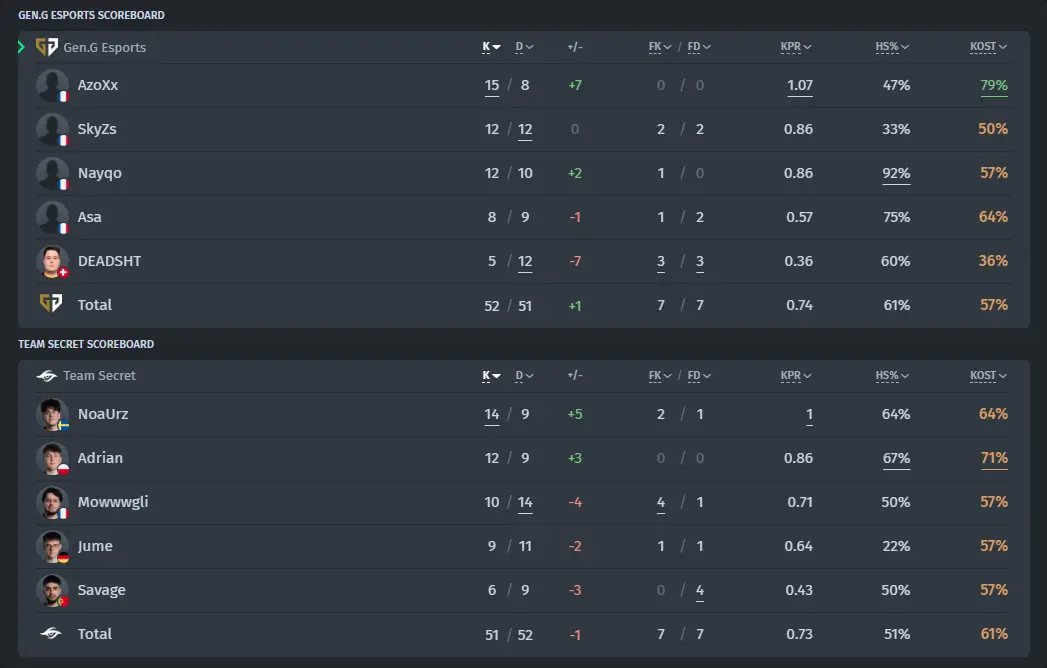Click AzoXx's placeholder avatar

52,86
